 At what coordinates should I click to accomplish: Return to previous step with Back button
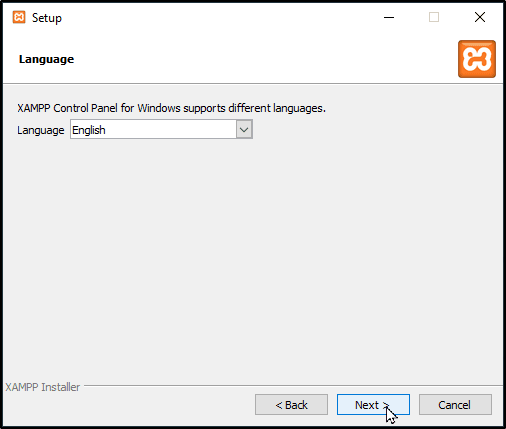pos(291,405)
